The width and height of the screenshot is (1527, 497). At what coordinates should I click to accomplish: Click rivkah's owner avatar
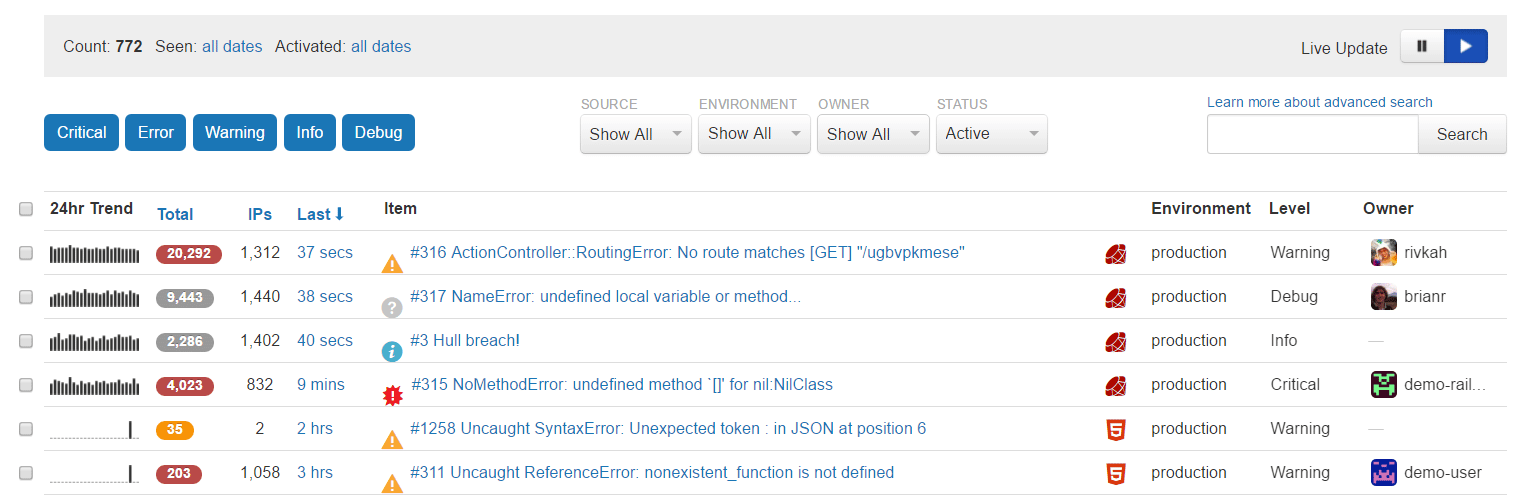[x=1384, y=253]
